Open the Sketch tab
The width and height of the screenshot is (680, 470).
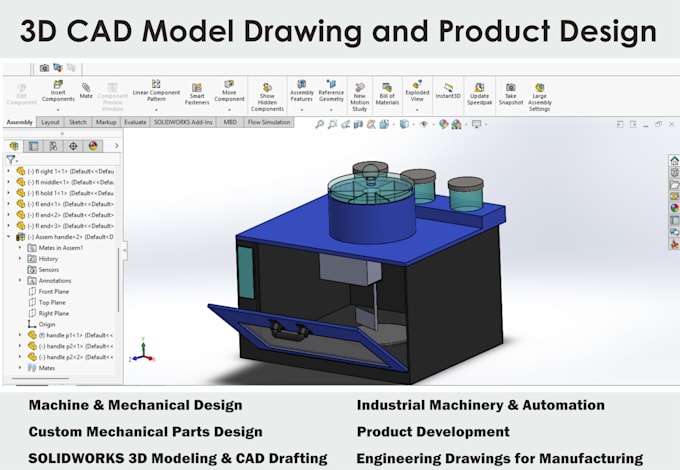coord(78,122)
